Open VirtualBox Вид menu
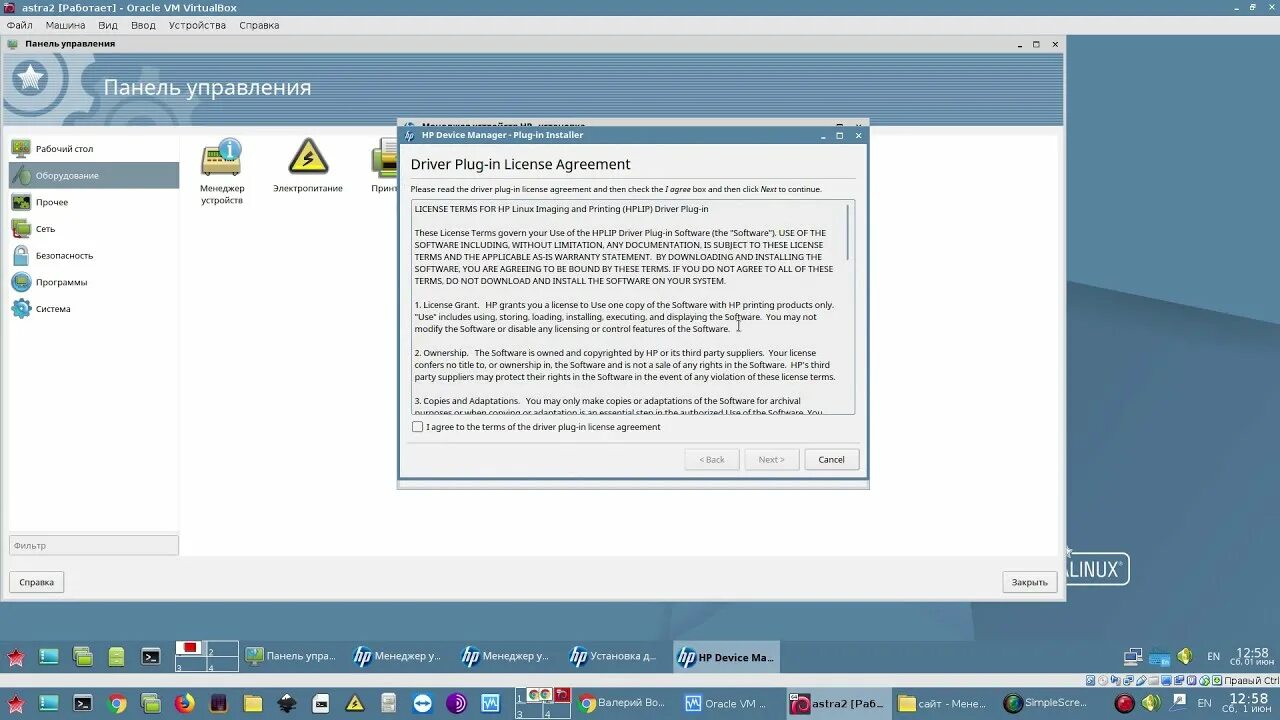Viewport: 1280px width, 720px height. 108,25
